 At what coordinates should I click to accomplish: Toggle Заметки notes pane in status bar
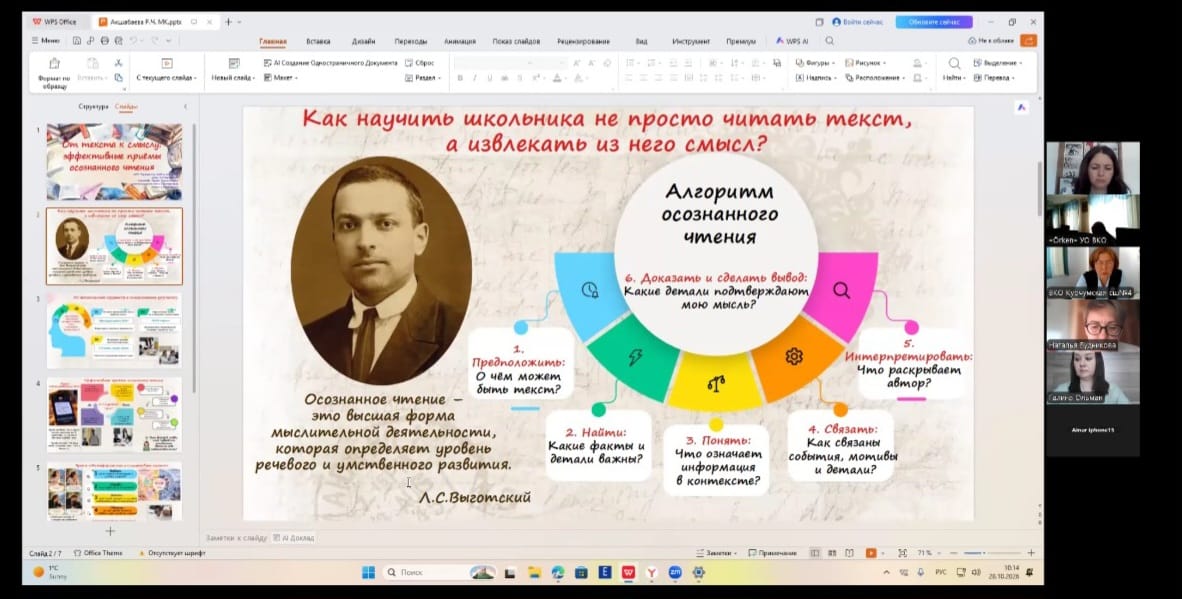(716, 553)
